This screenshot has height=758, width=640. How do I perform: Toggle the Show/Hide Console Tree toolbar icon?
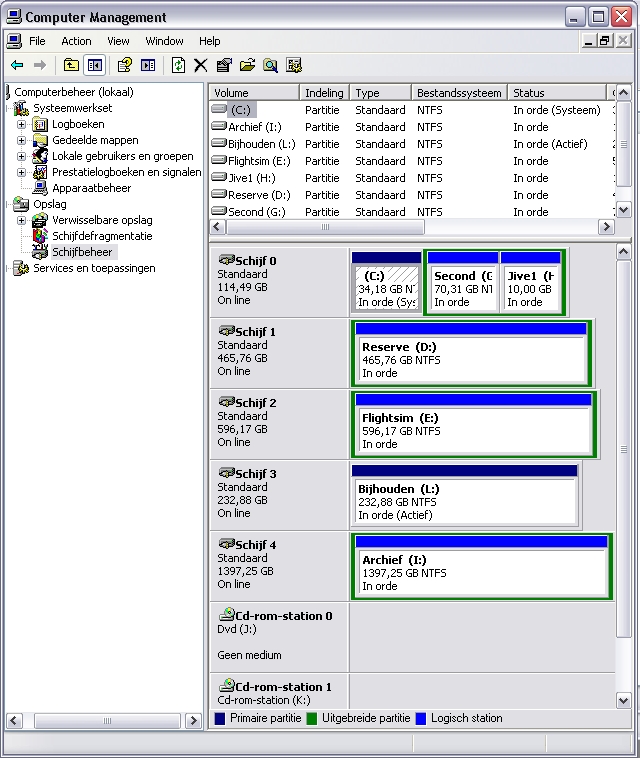pos(94,65)
